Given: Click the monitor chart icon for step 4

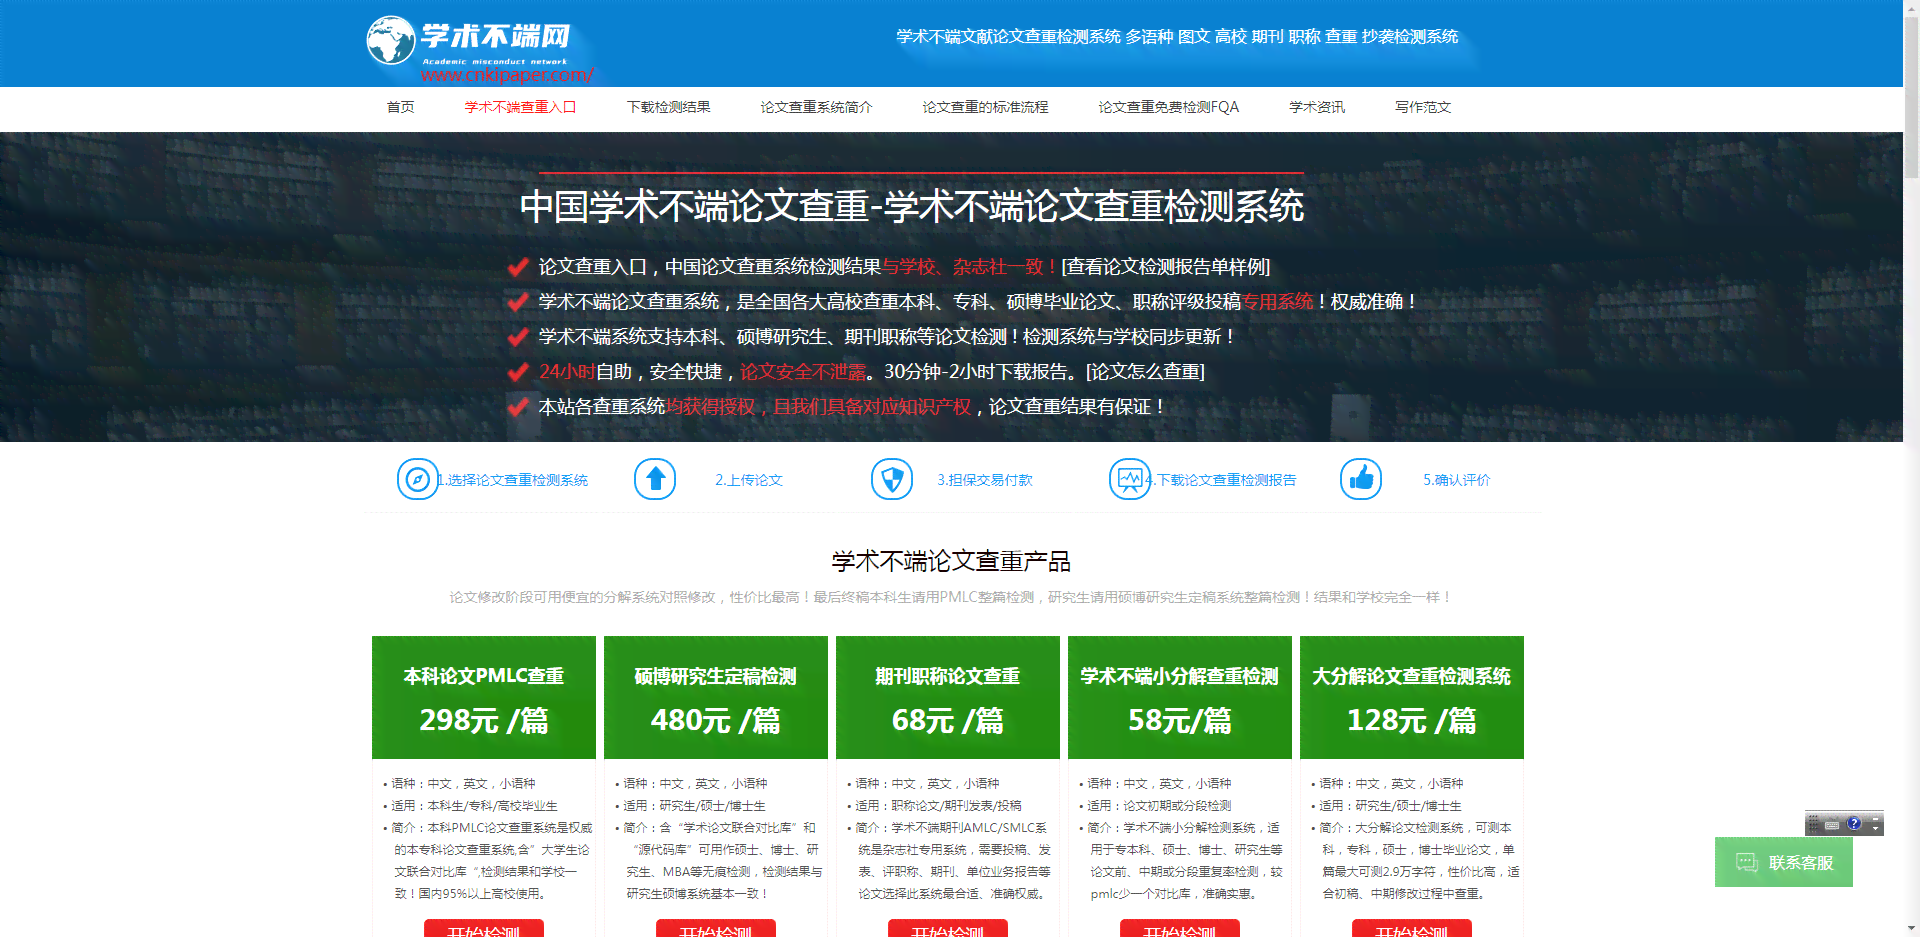Looking at the screenshot, I should 1130,480.
